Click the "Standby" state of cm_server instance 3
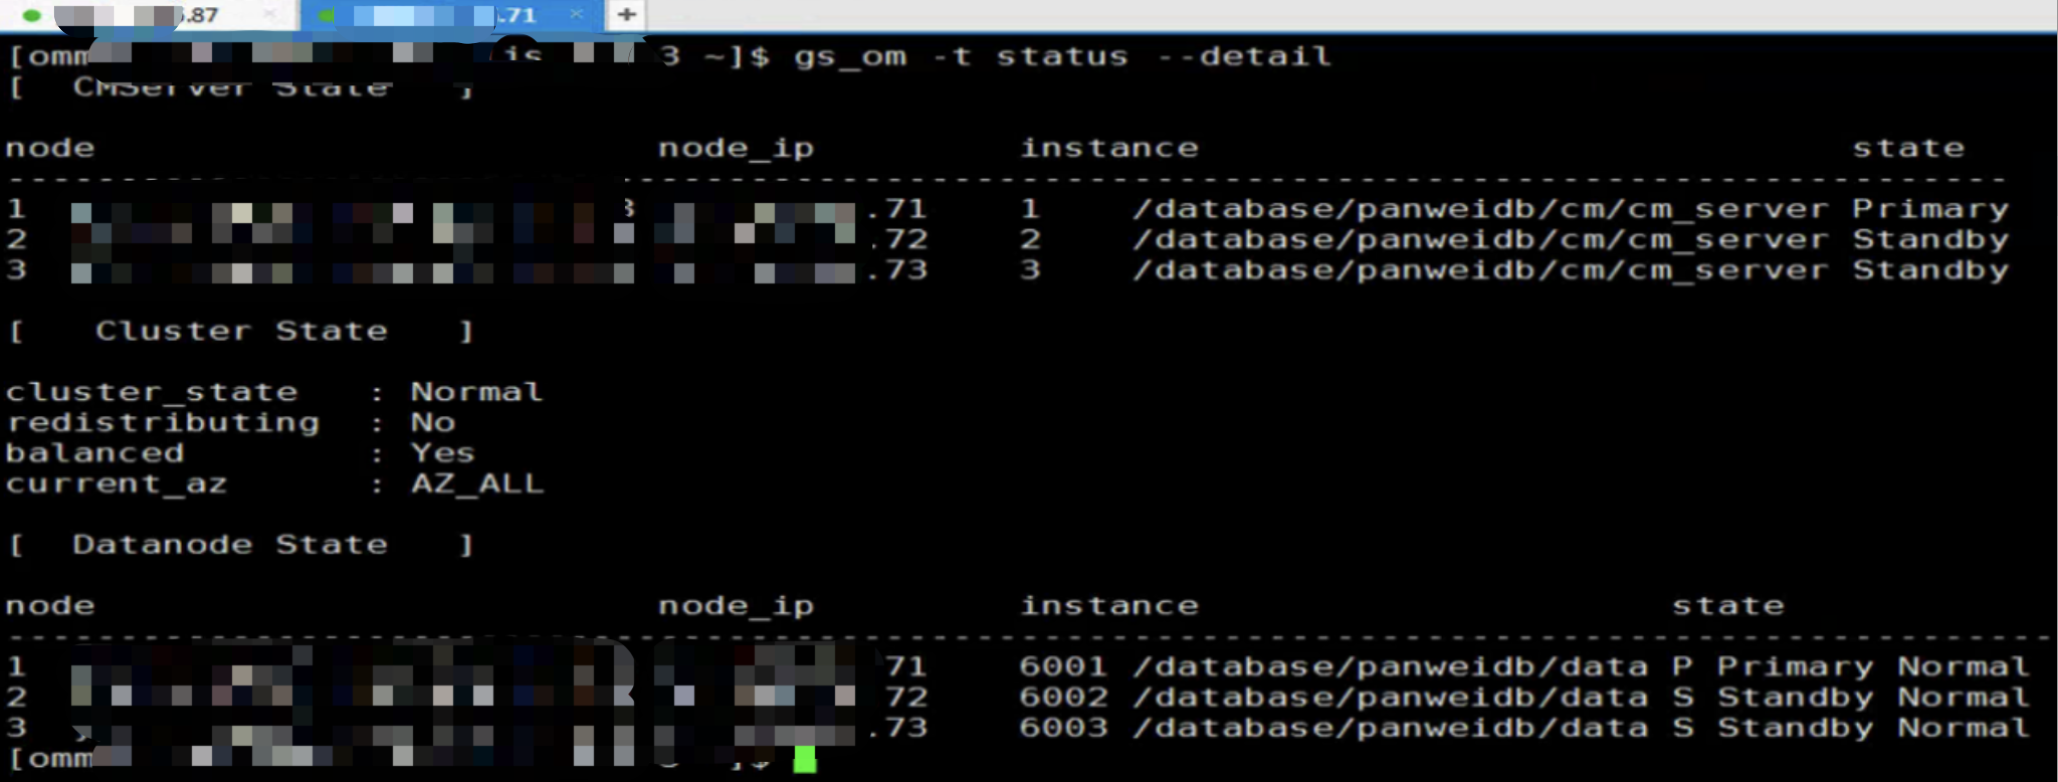 coord(1930,270)
